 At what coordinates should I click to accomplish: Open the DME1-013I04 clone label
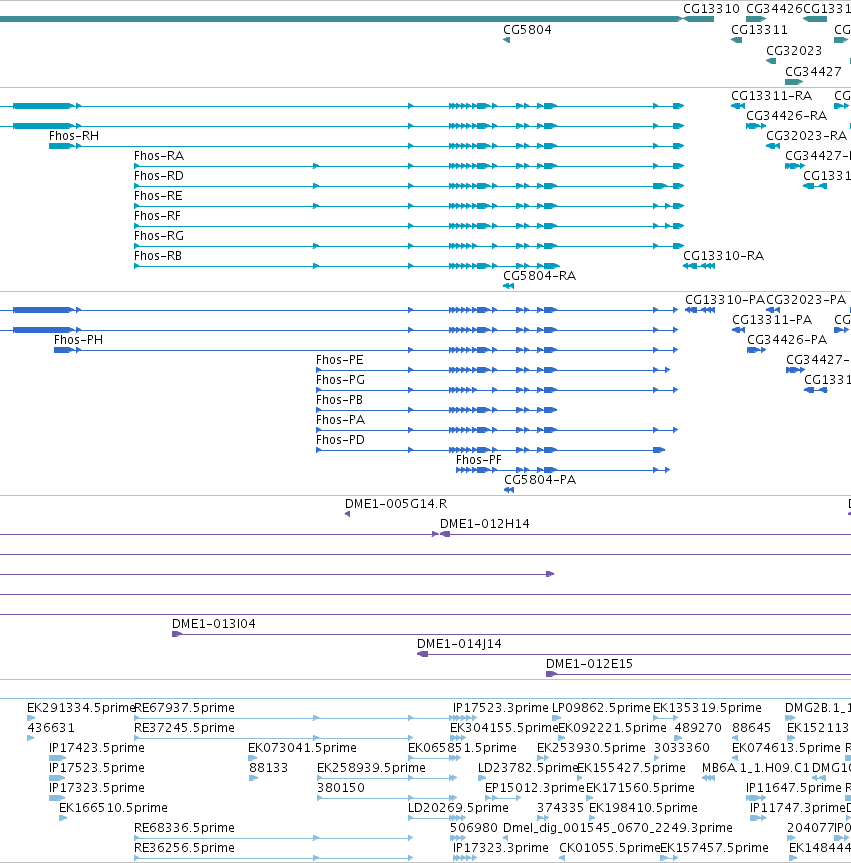(214, 624)
